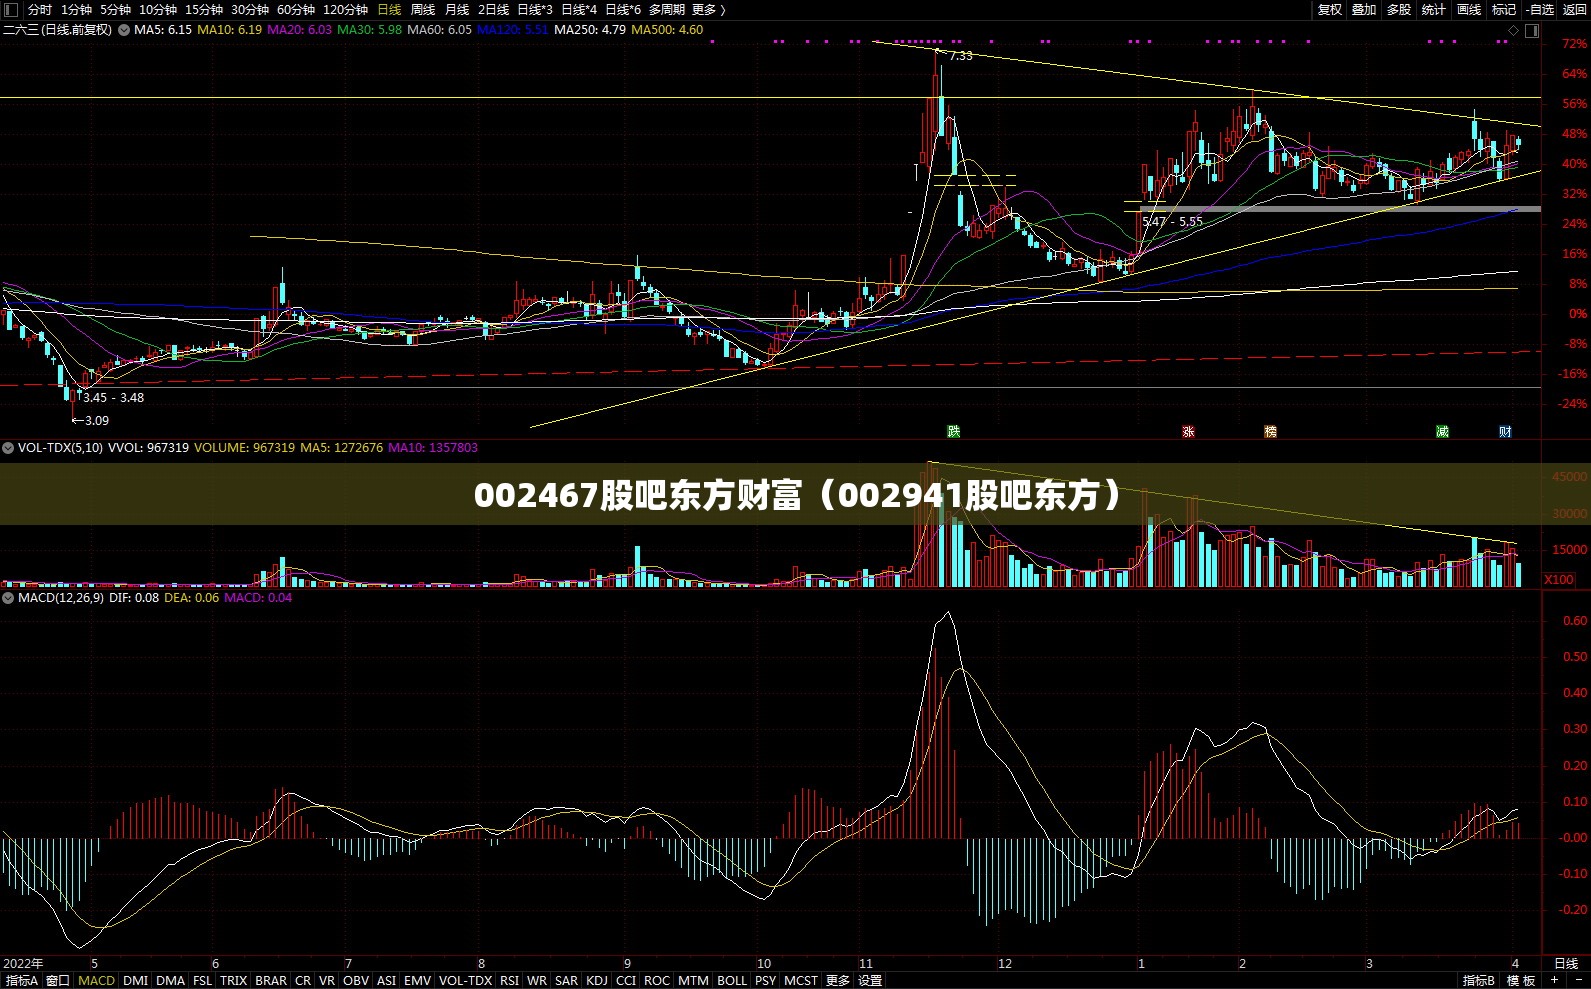Toggle moving average settings circle icon

click(124, 30)
